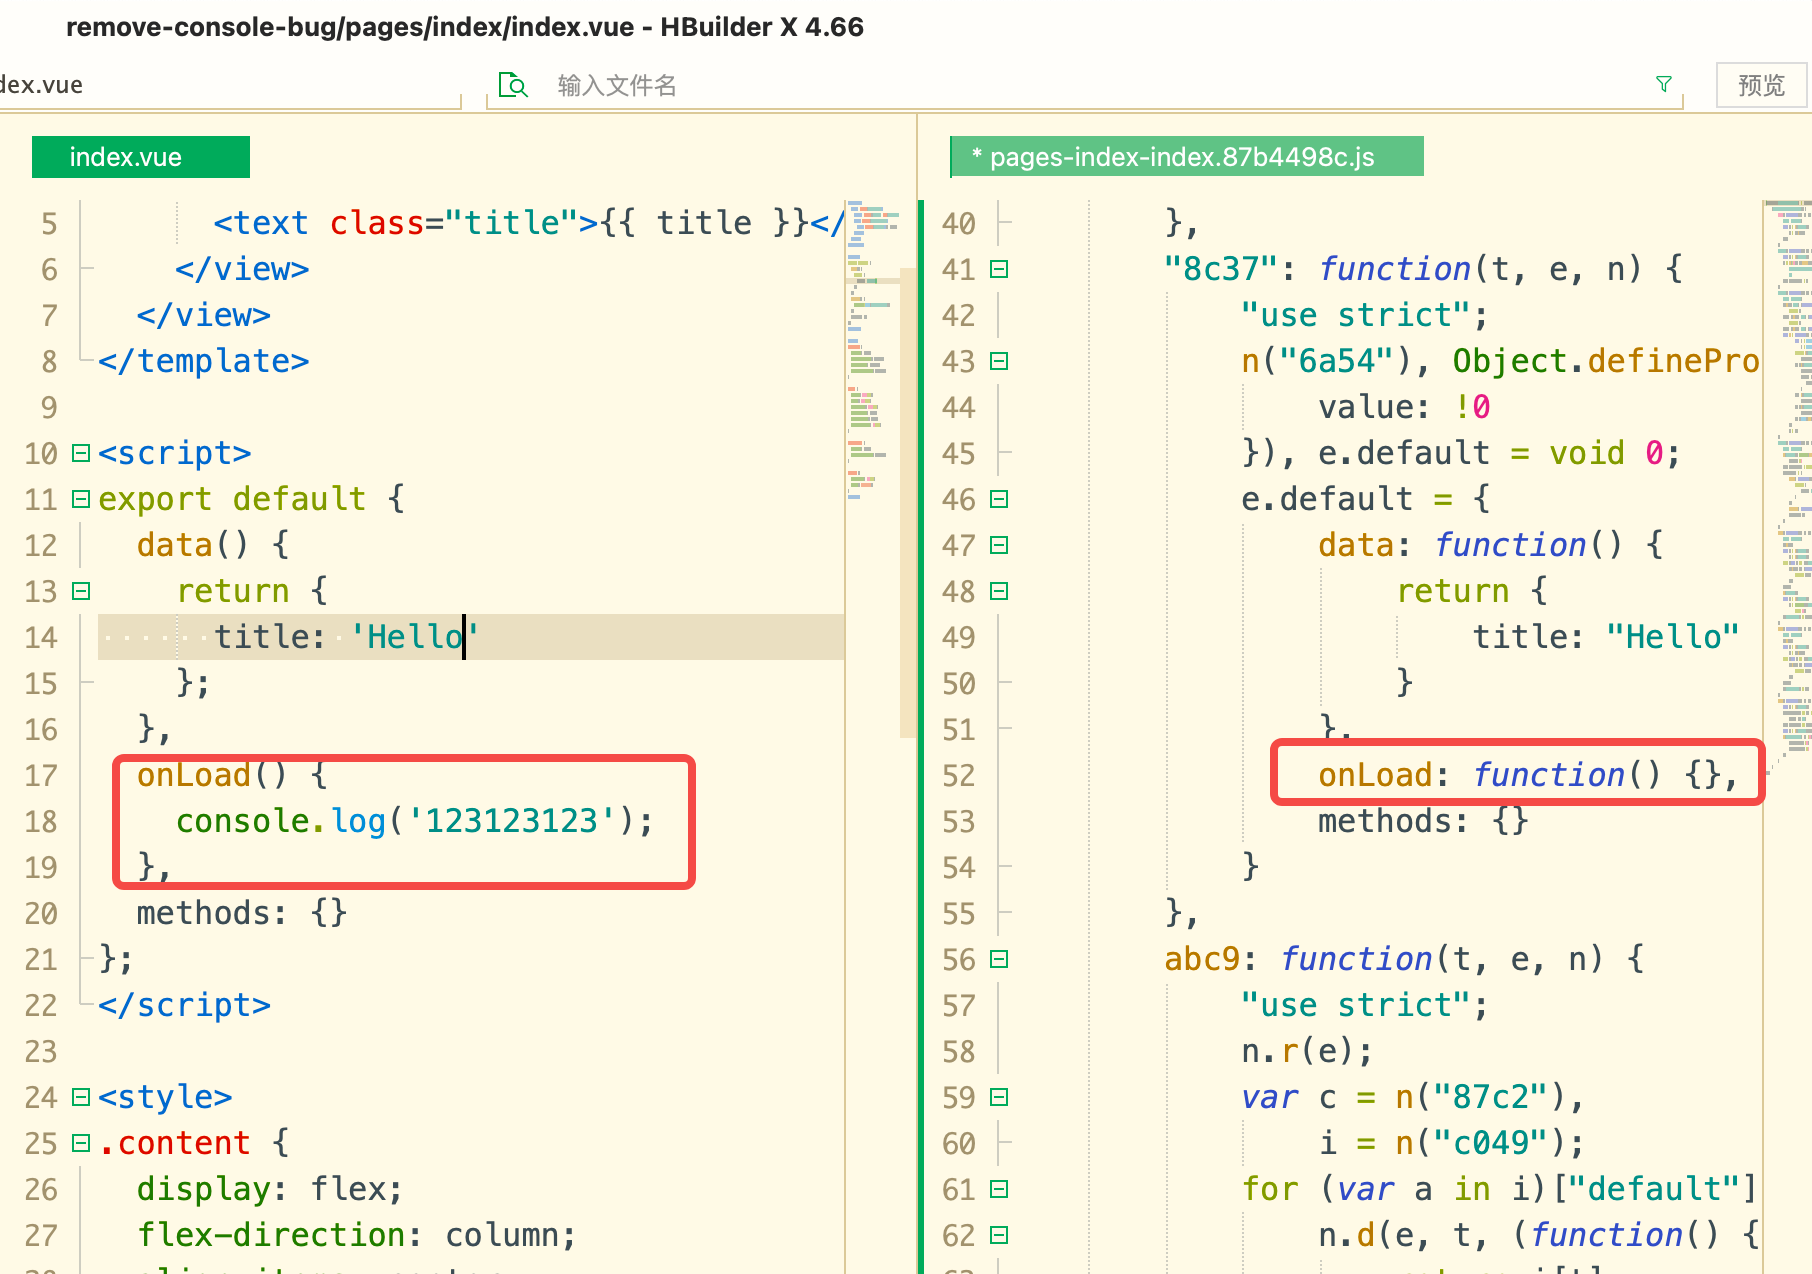Collapse for loop fold at line 61

pyautogui.click(x=999, y=1189)
